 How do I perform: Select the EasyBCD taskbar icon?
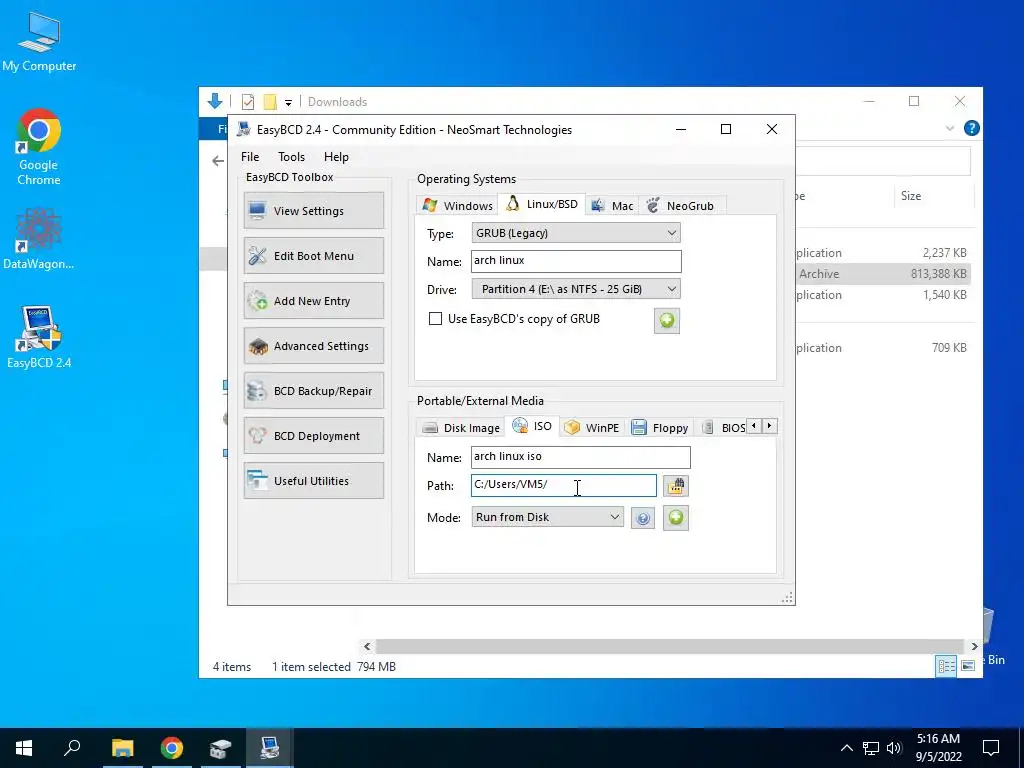270,748
